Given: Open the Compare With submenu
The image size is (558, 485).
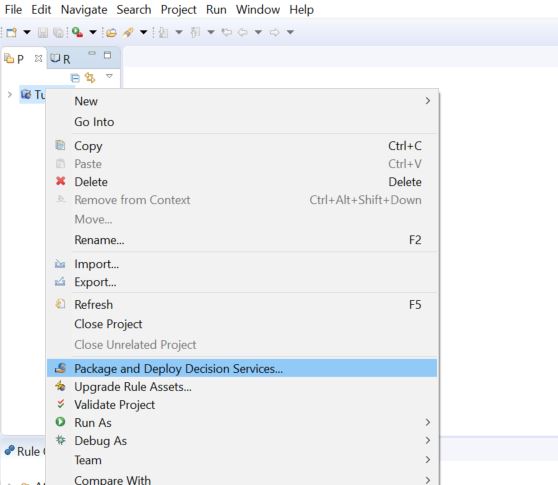Looking at the screenshot, I should 242,479.
